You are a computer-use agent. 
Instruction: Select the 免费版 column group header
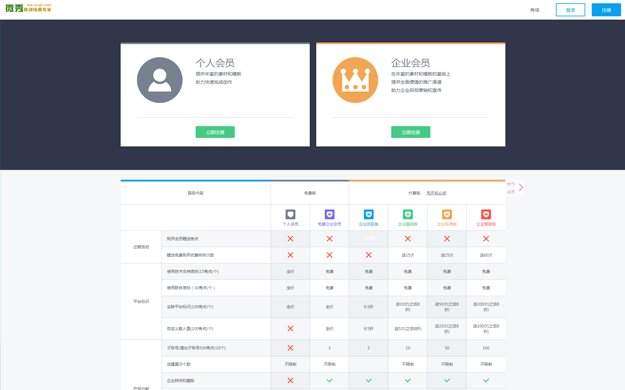click(310, 193)
